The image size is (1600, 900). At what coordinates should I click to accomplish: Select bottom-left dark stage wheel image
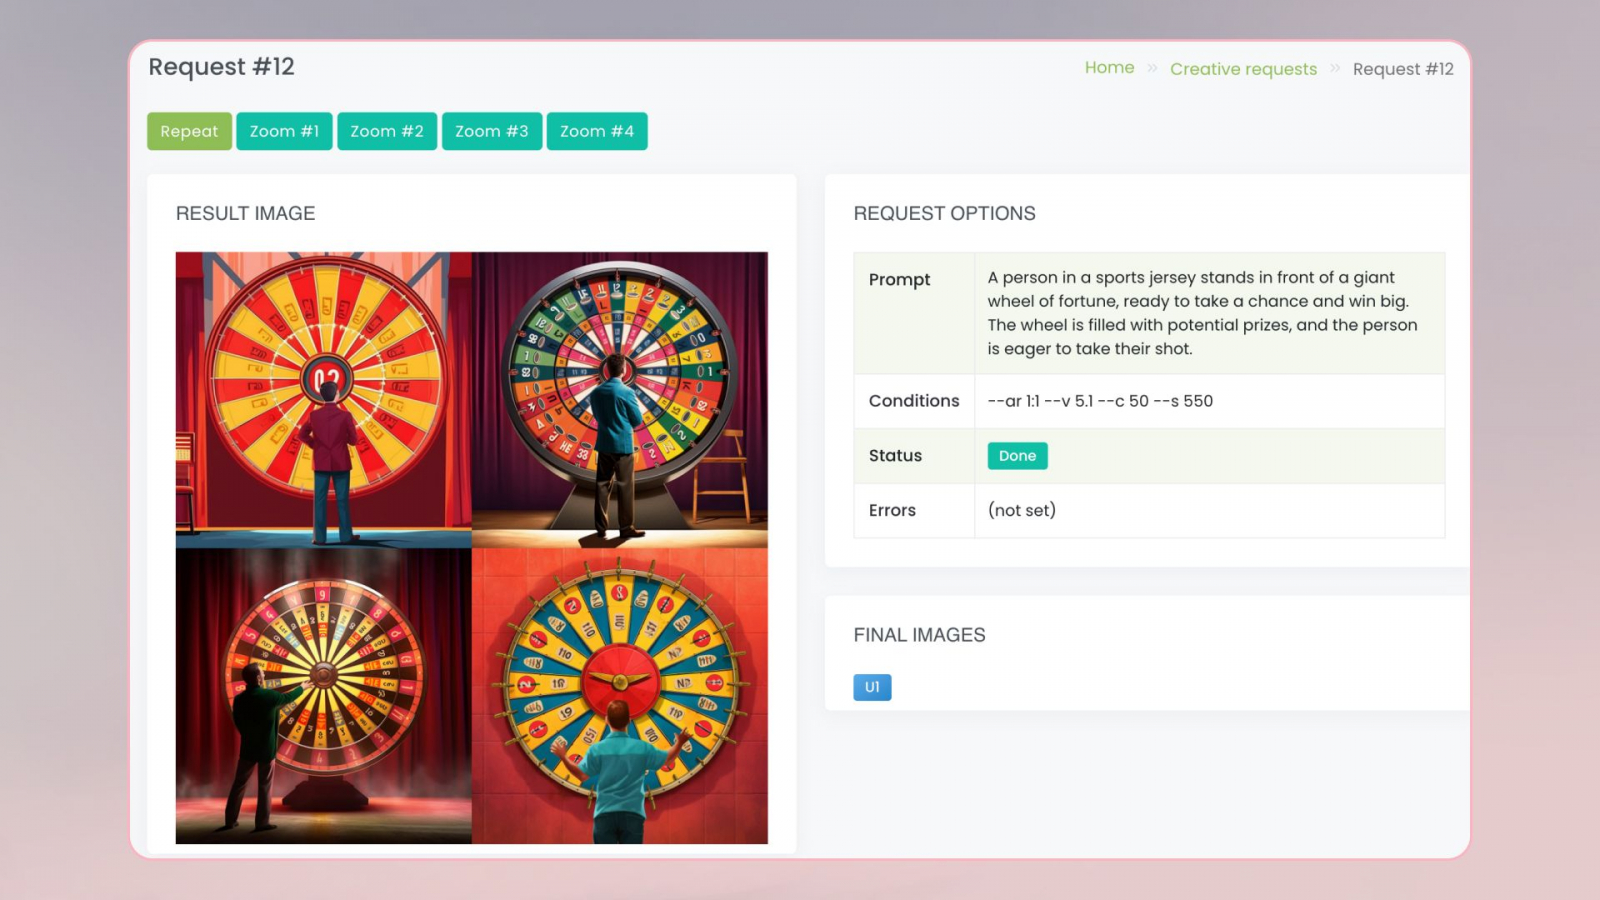click(324, 696)
